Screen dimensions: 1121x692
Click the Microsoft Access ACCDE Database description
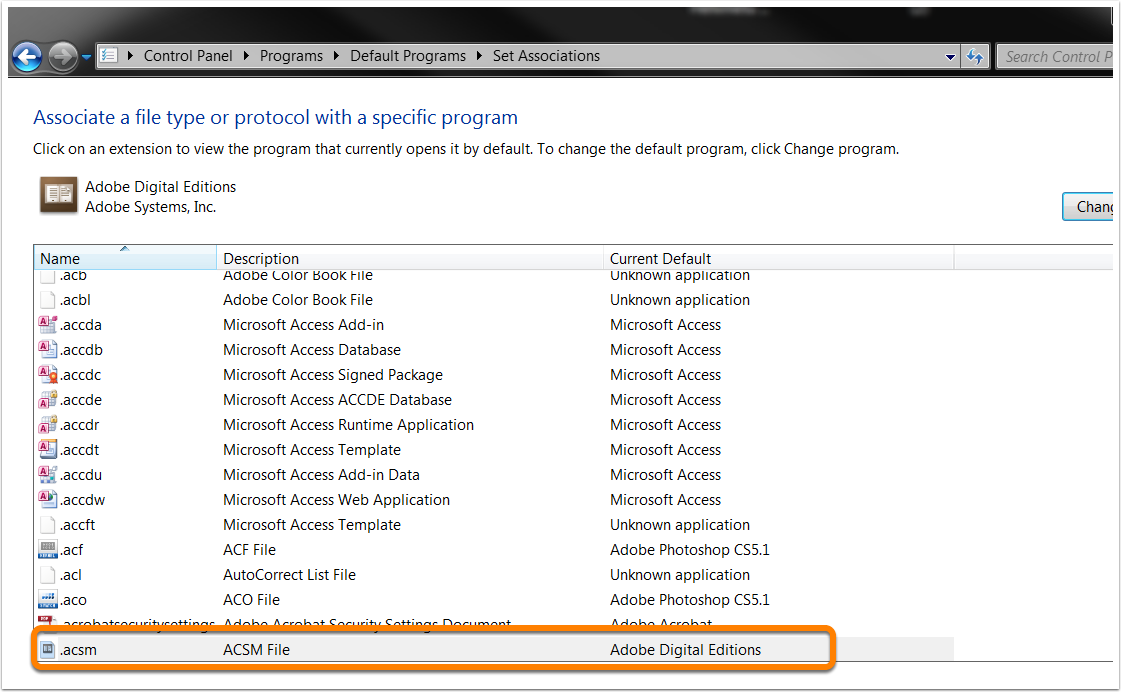337,400
